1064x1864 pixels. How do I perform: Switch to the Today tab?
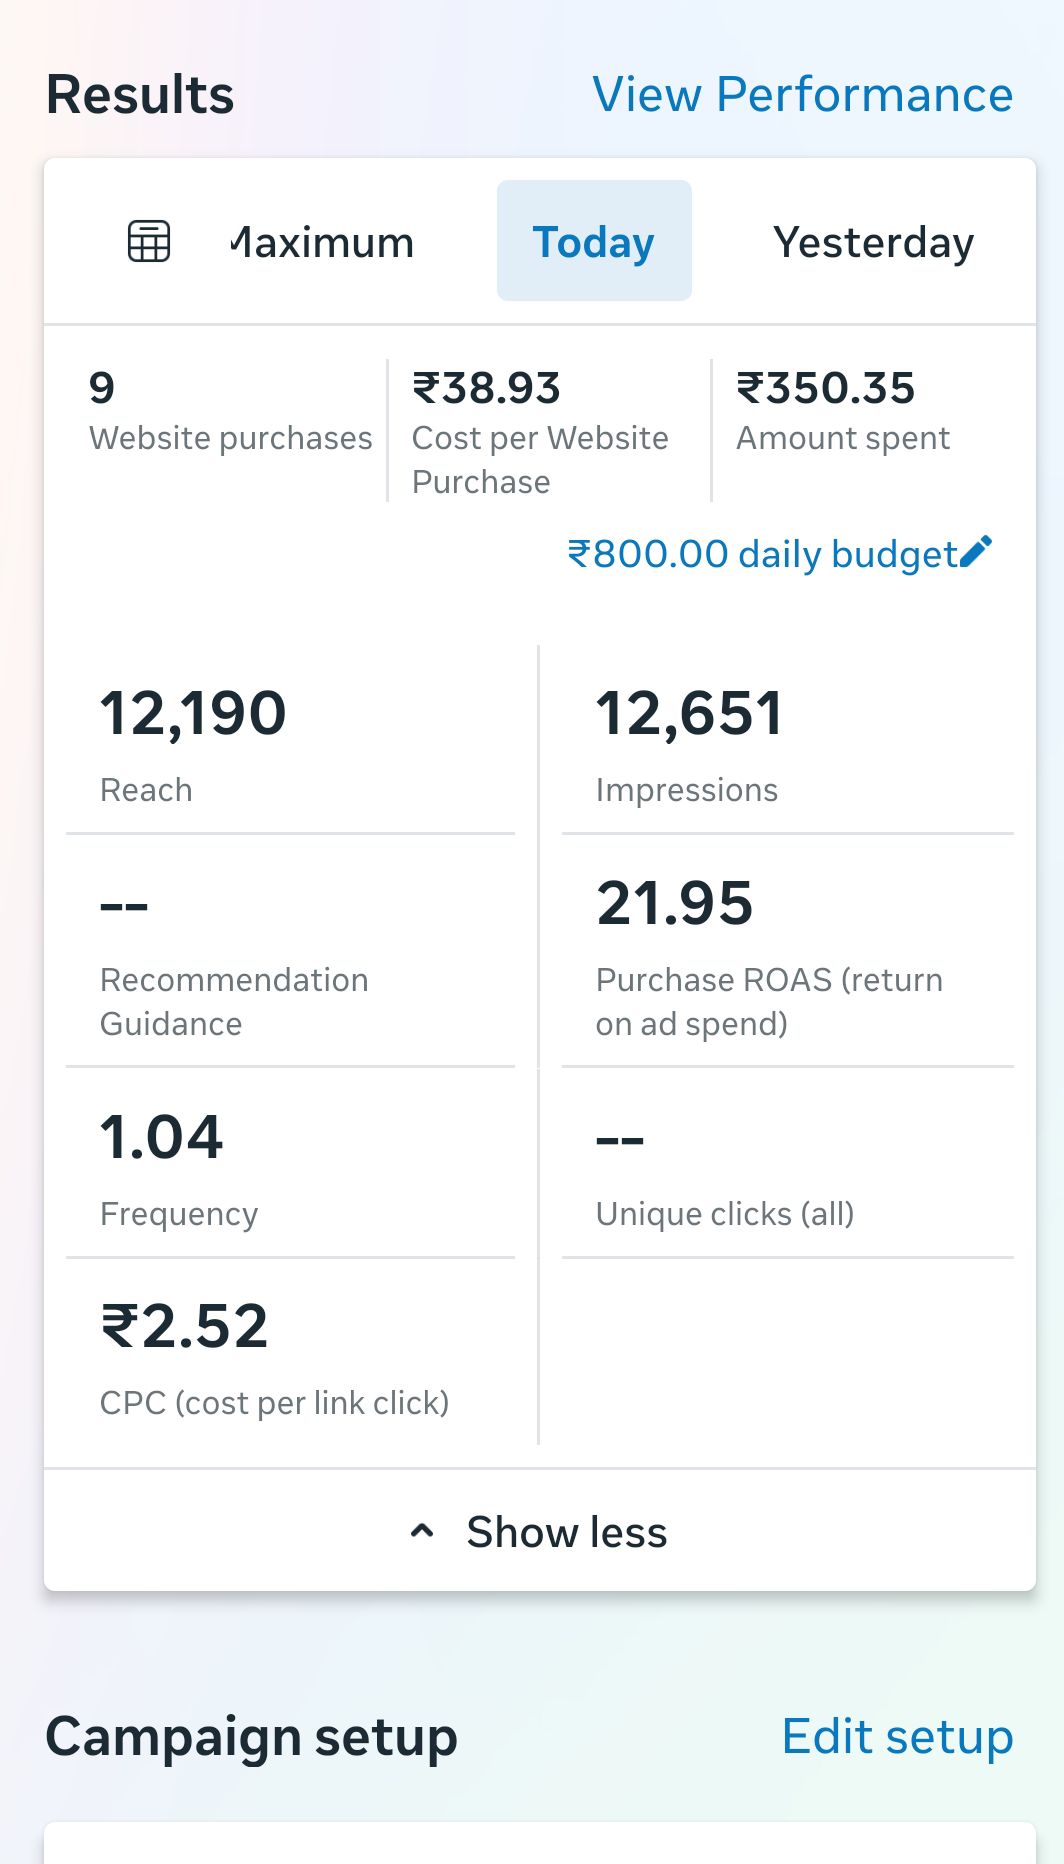pyautogui.click(x=594, y=241)
